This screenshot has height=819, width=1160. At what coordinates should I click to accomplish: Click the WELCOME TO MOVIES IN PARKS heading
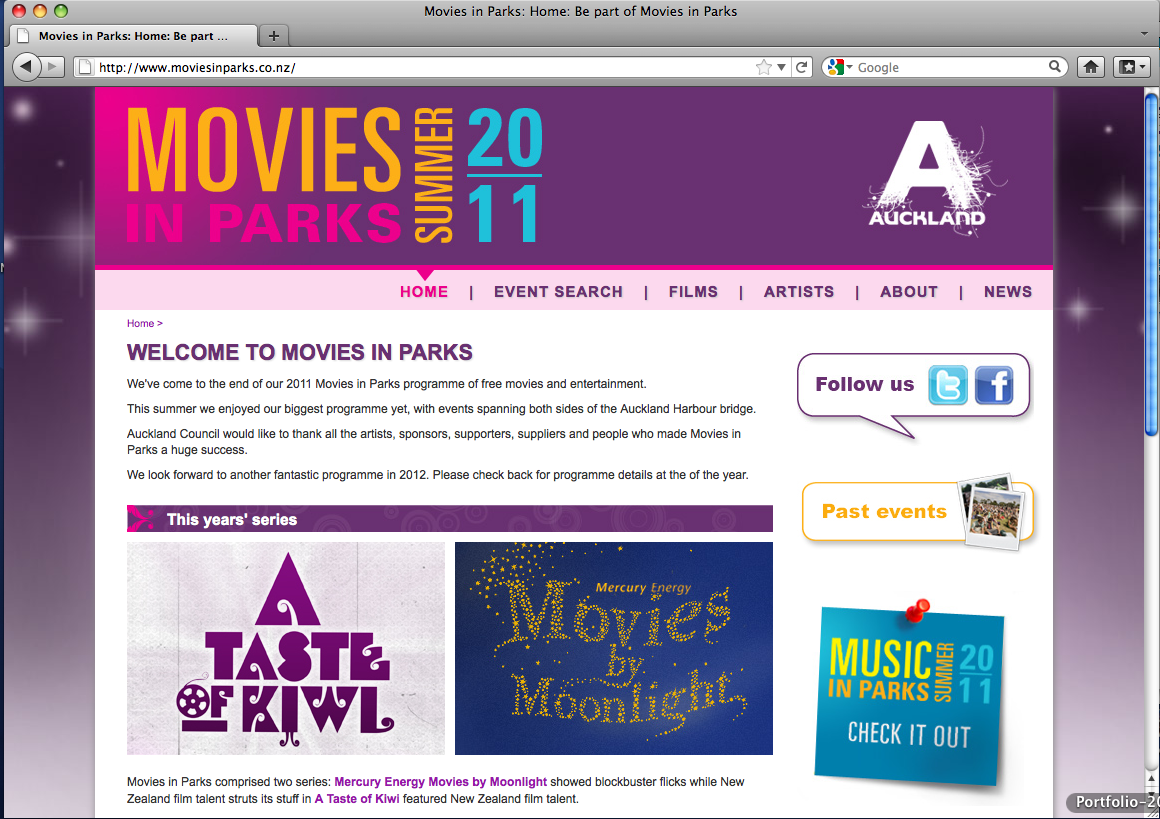coord(300,352)
